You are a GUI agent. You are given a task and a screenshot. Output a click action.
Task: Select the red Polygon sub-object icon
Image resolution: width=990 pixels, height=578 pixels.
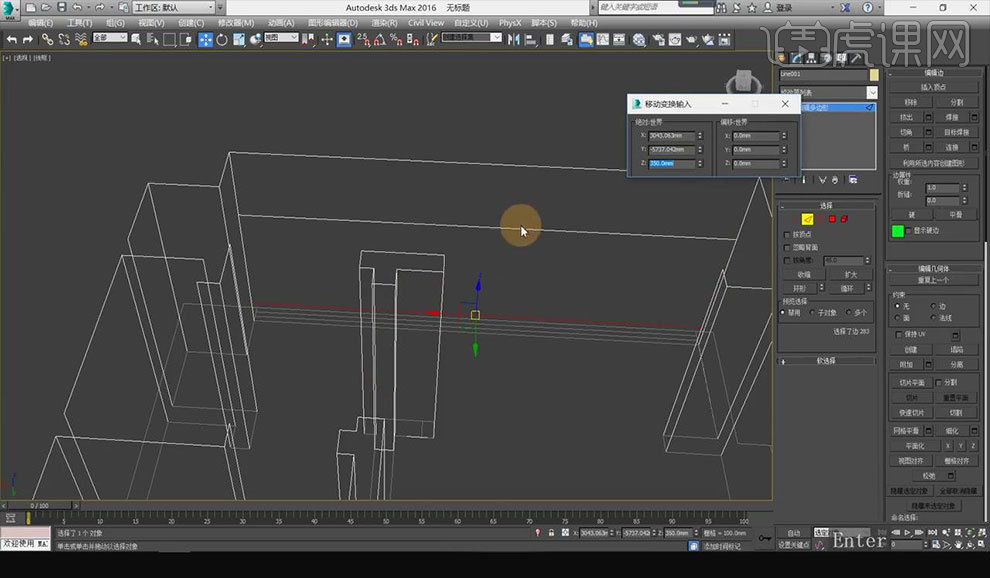click(831, 219)
